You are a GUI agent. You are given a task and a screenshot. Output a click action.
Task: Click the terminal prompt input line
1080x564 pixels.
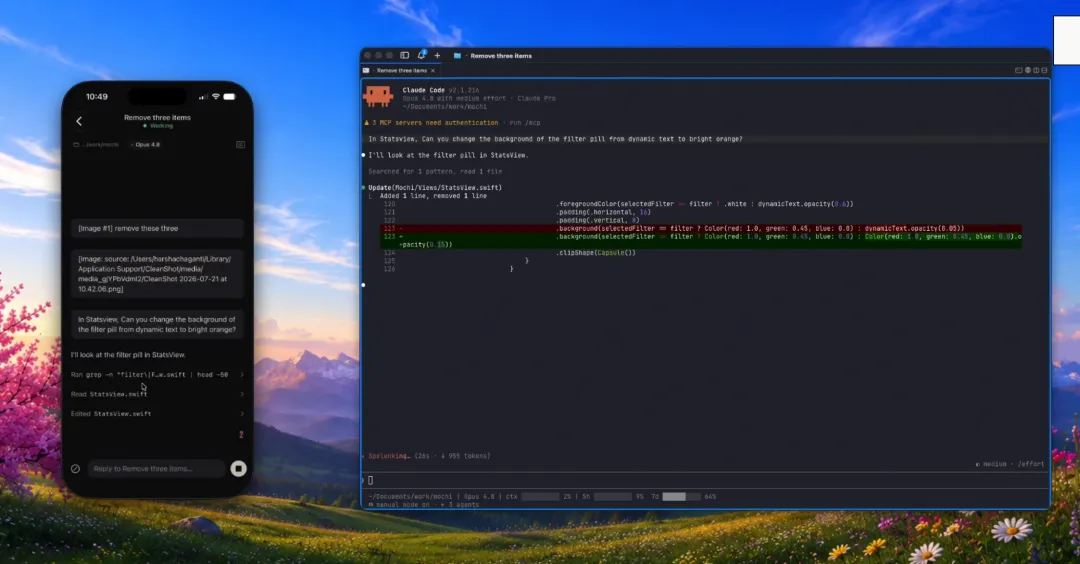click(705, 480)
